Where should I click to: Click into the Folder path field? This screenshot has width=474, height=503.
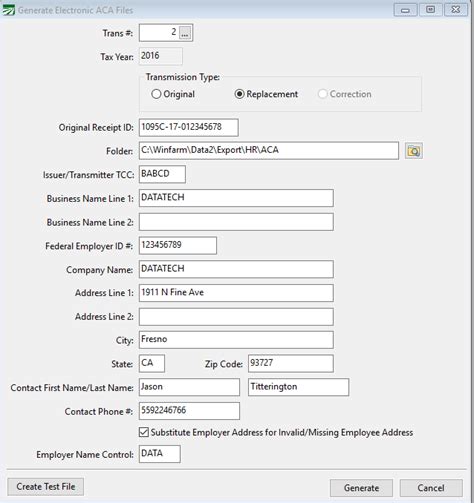point(269,151)
